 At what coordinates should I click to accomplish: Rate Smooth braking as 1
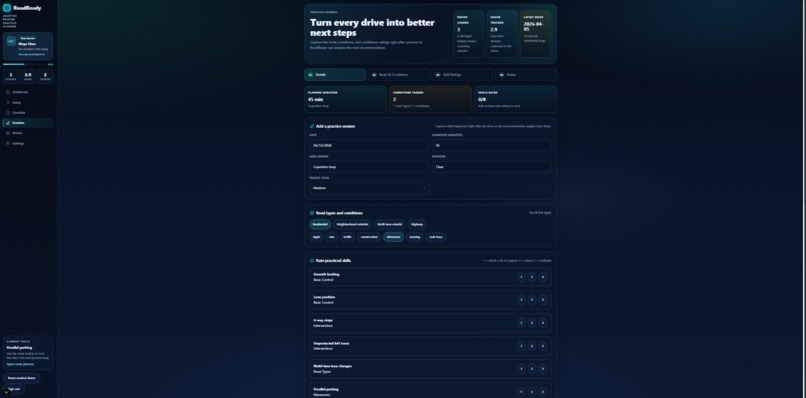coord(521,277)
